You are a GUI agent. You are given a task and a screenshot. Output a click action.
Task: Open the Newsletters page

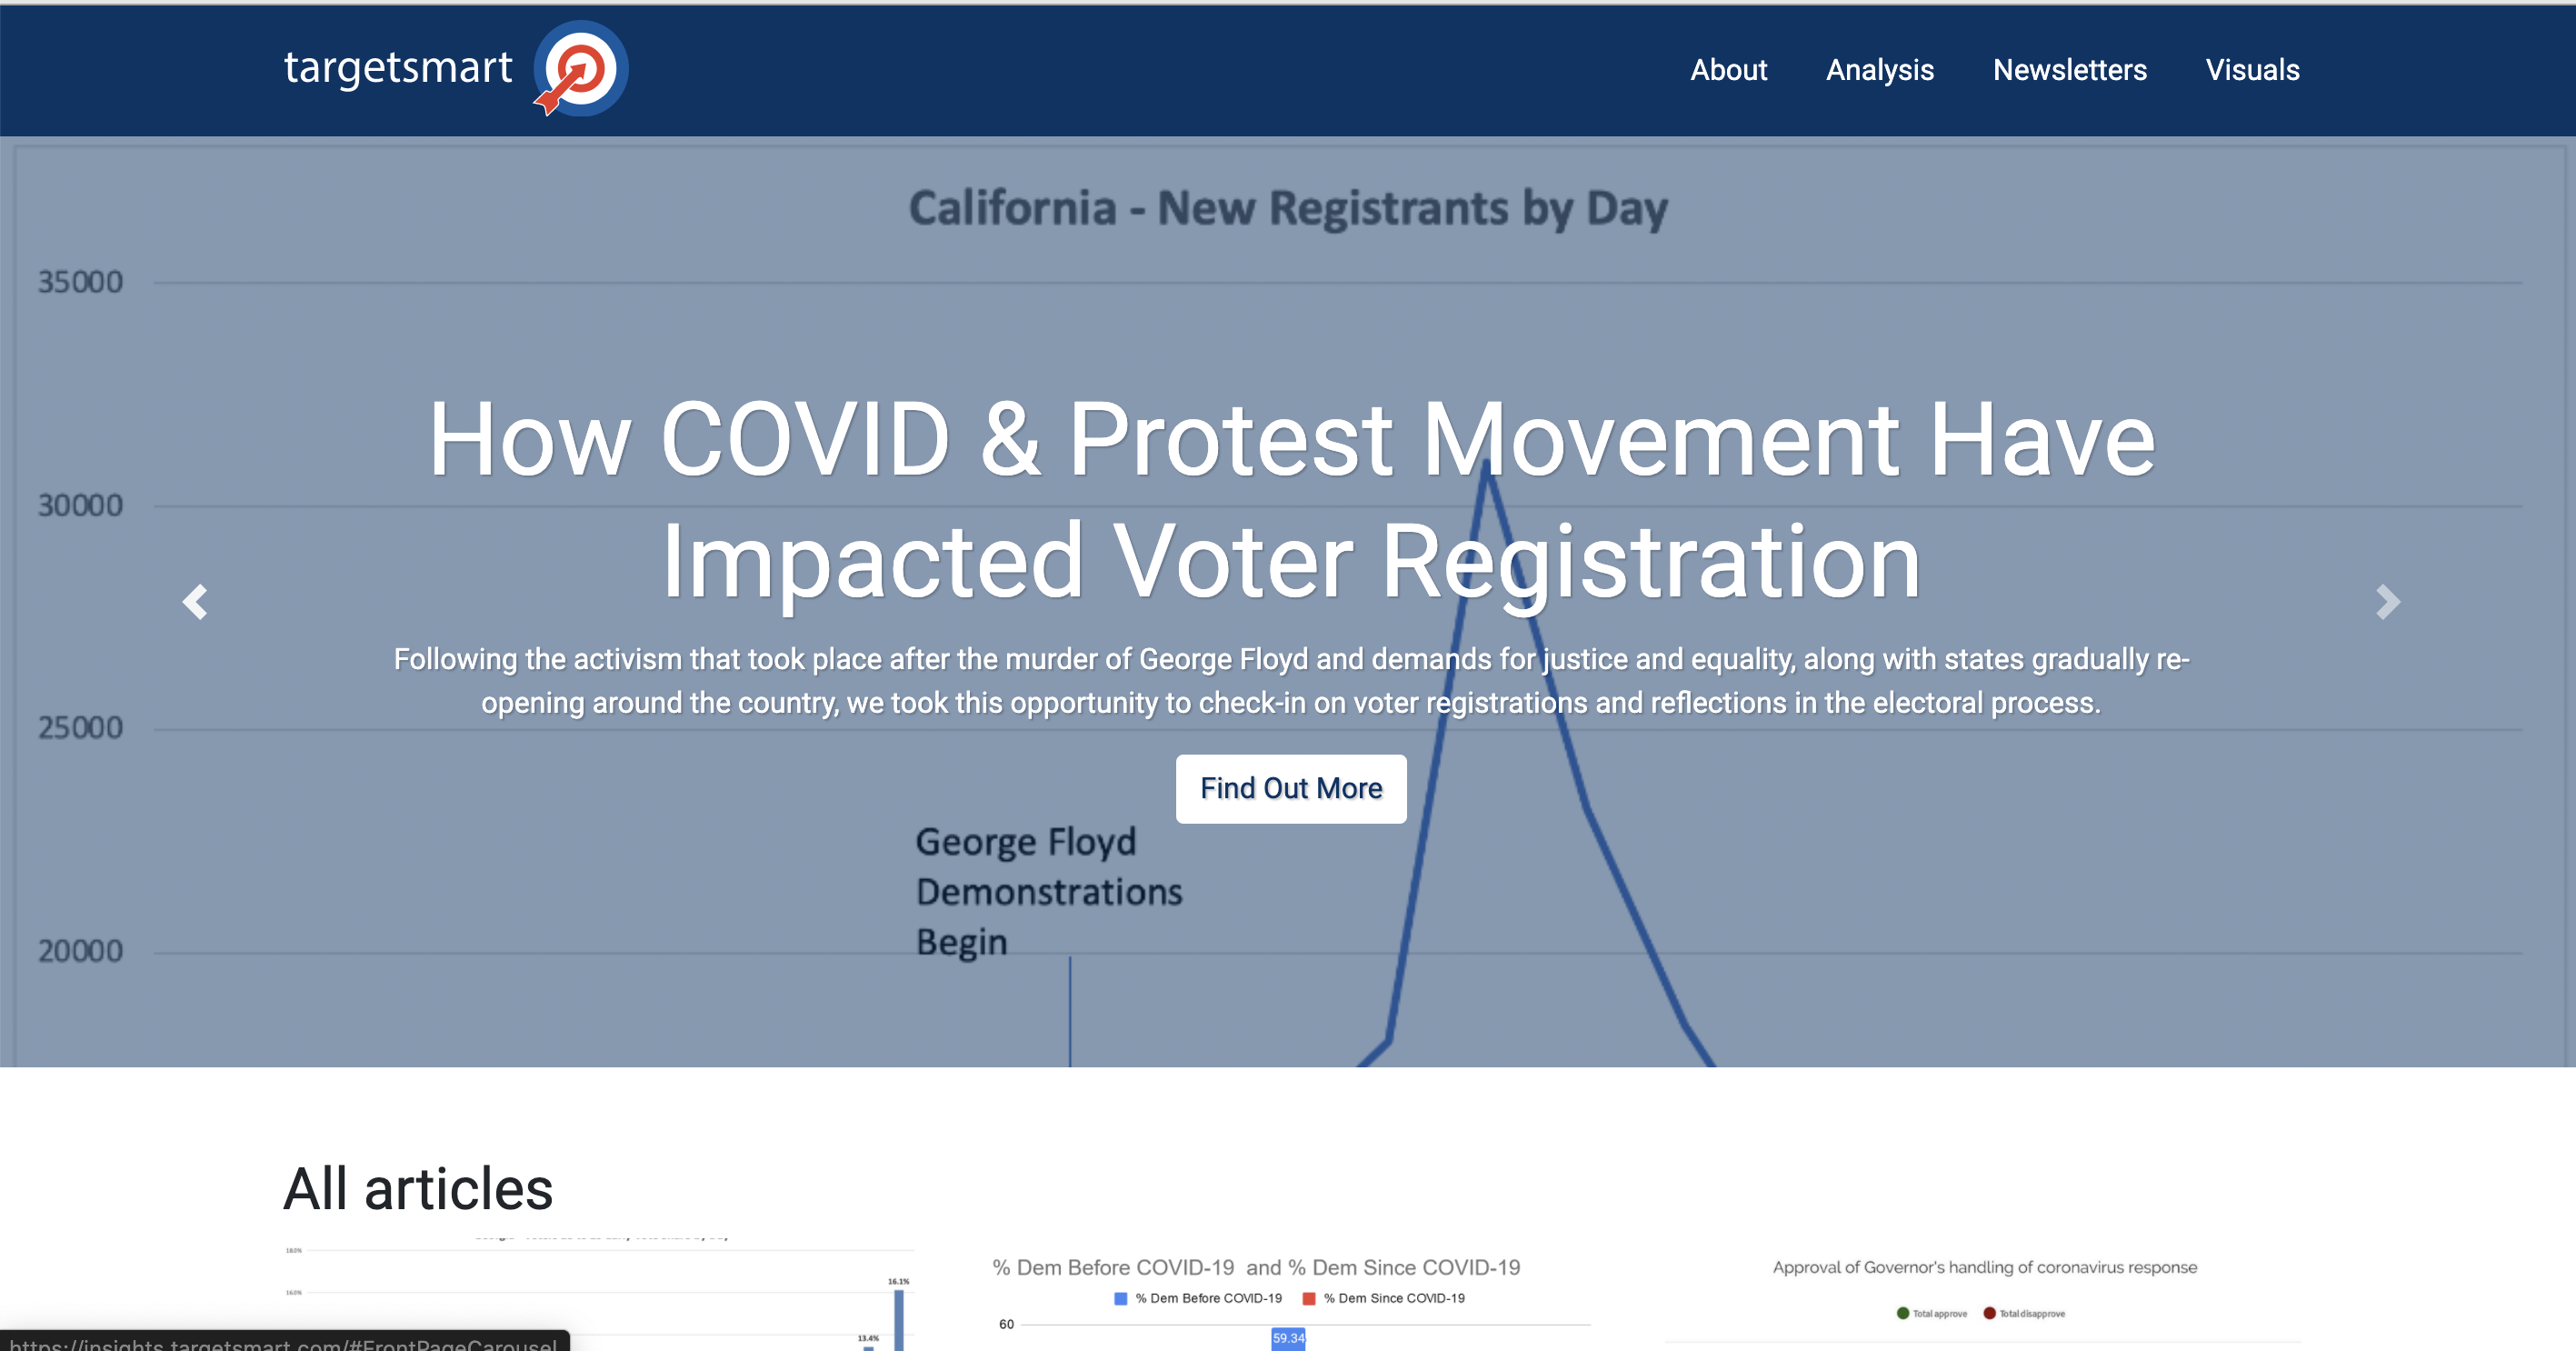click(2069, 70)
